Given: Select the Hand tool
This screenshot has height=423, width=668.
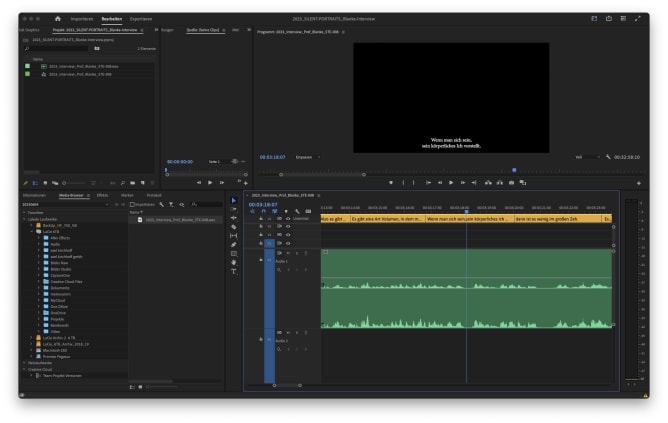Looking at the screenshot, I should pyautogui.click(x=234, y=263).
